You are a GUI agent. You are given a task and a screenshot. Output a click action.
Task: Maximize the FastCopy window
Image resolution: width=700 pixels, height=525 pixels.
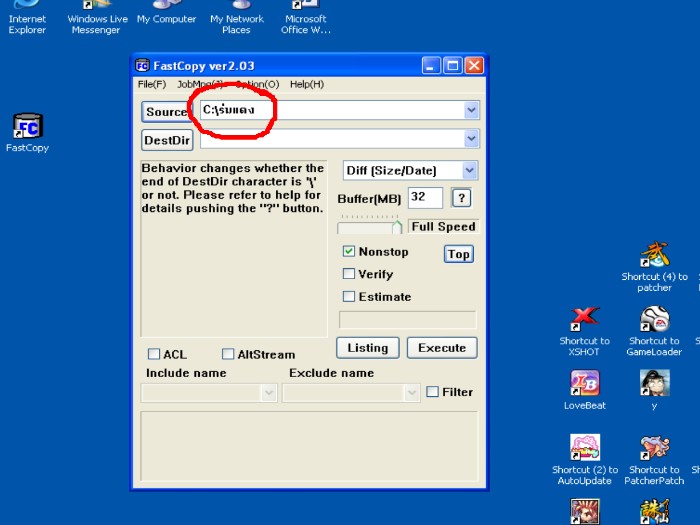tap(453, 66)
